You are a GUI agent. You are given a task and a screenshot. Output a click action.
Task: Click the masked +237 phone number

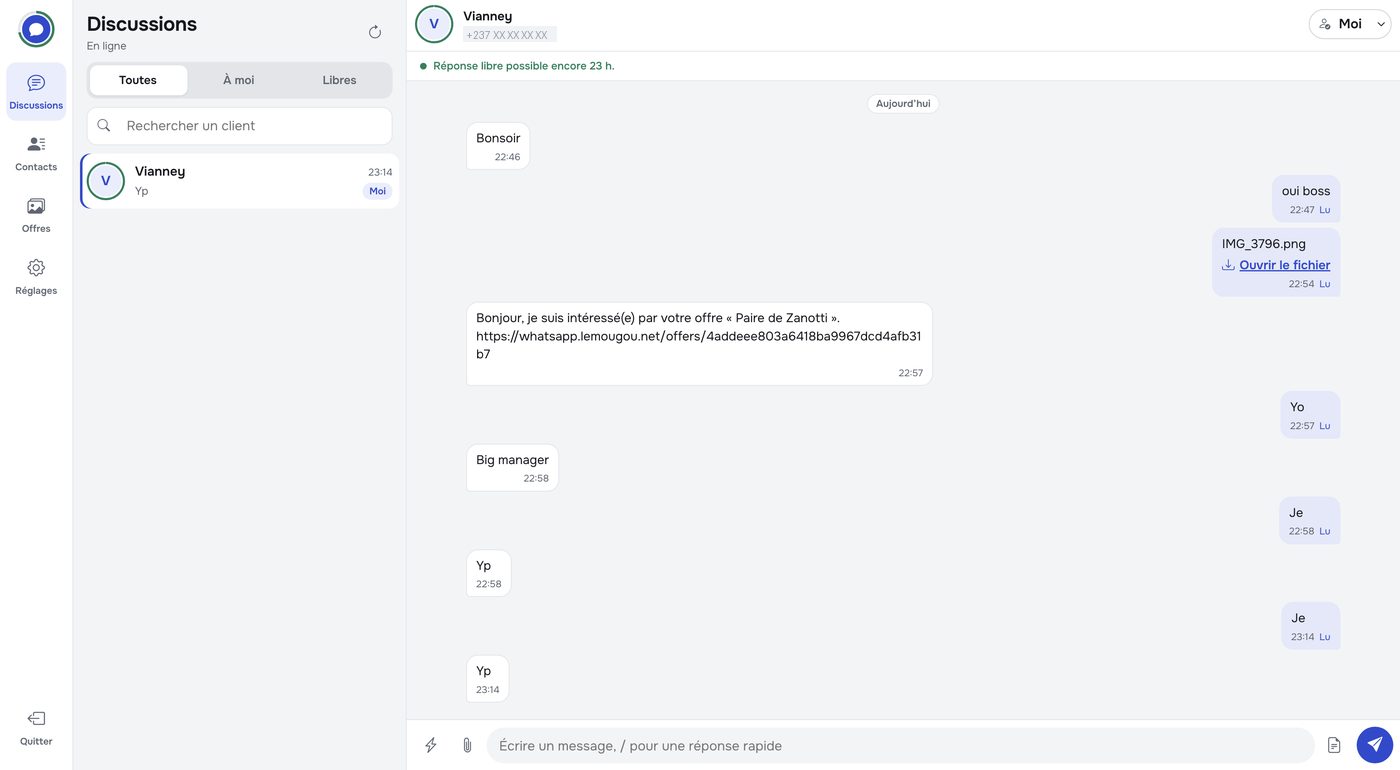(510, 35)
